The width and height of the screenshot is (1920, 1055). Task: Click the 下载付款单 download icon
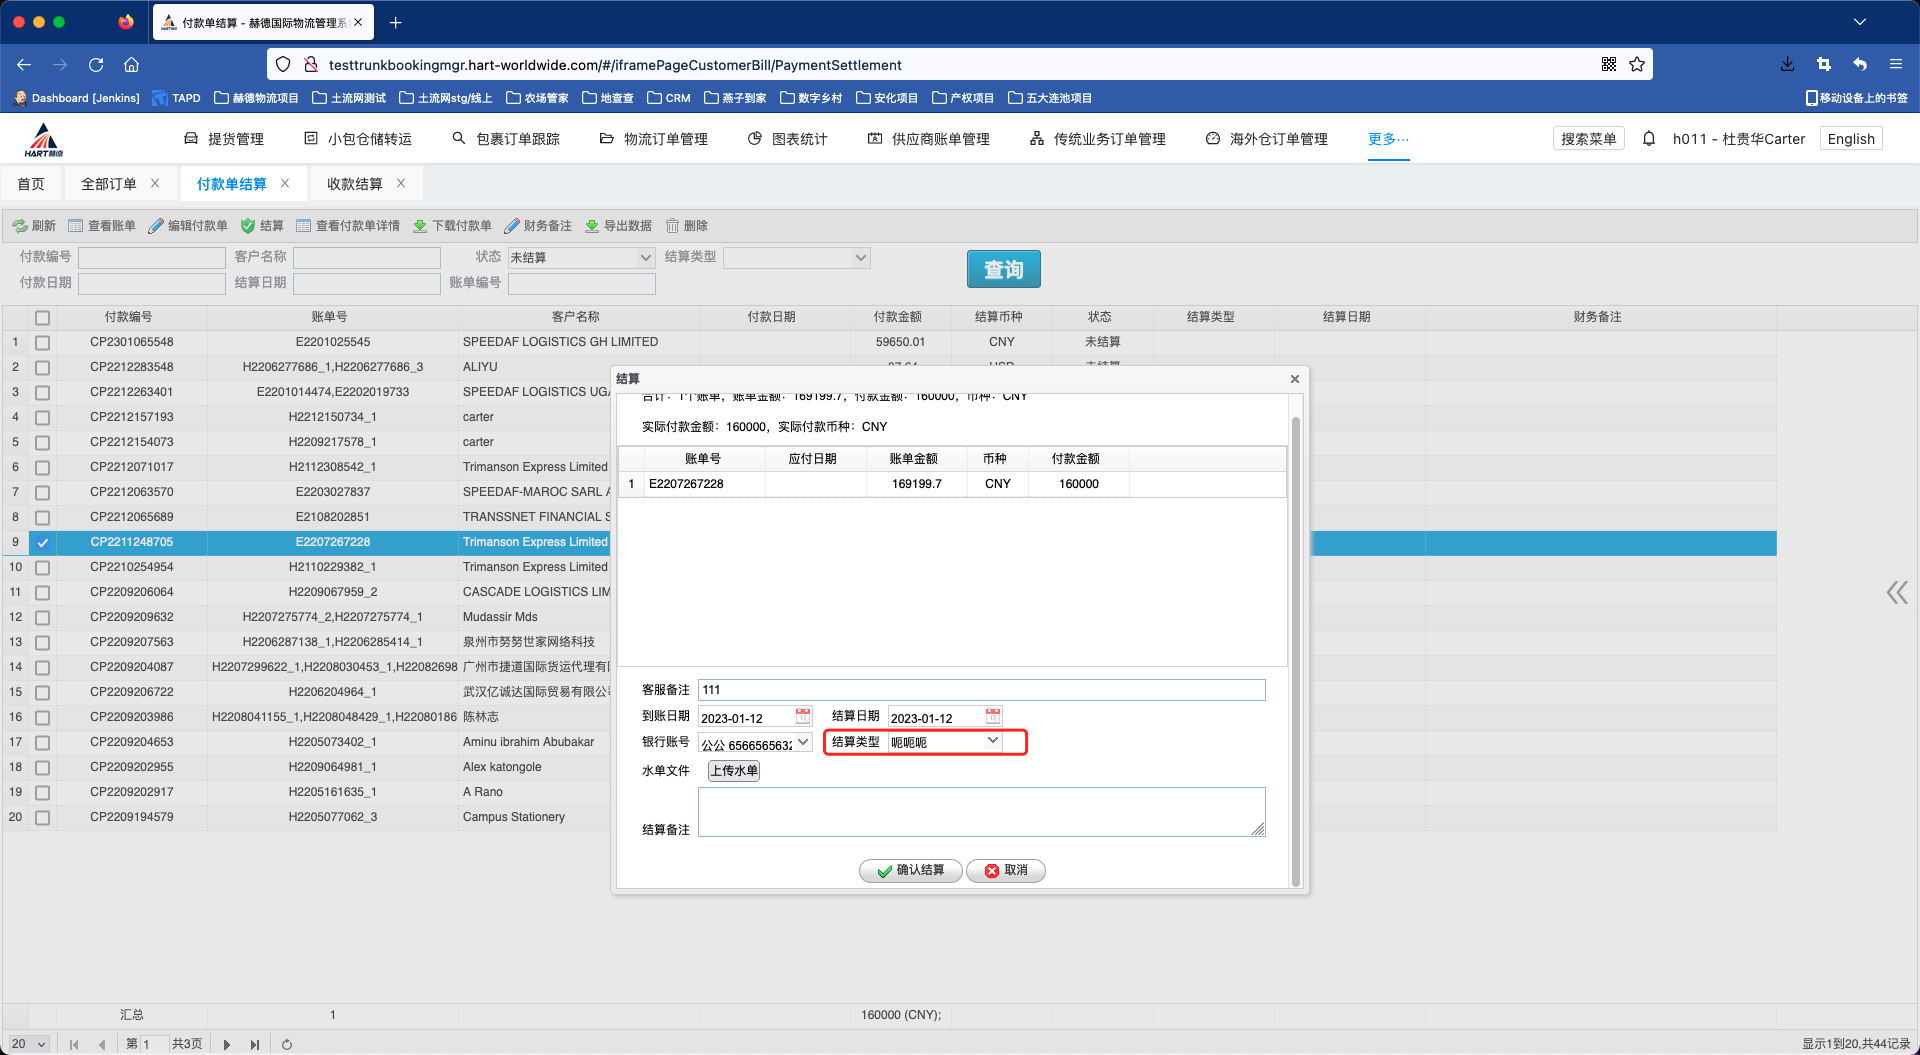[x=419, y=225]
